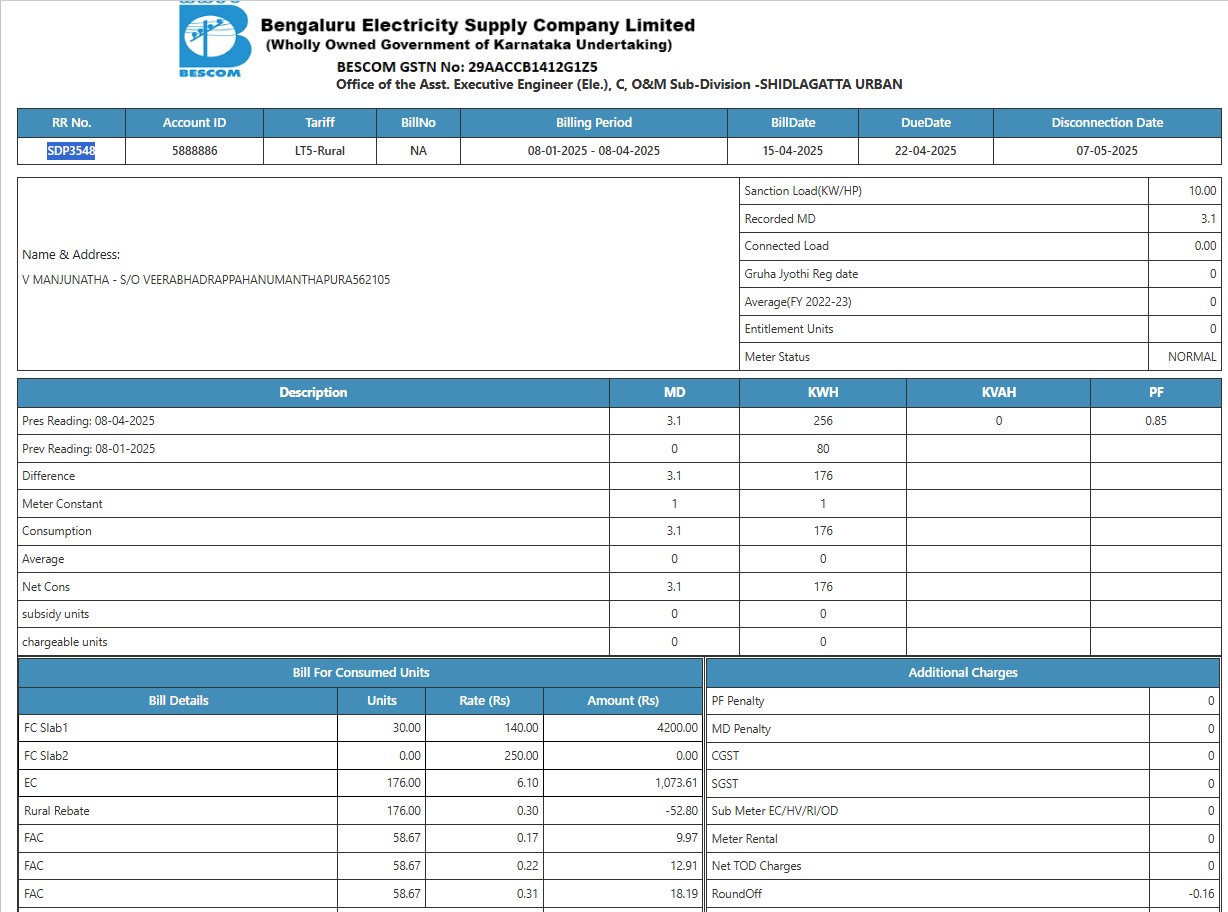Image resolution: width=1228 pixels, height=912 pixels.
Task: Click the customer name V MANJUNATHA address line
Action: tap(206, 280)
